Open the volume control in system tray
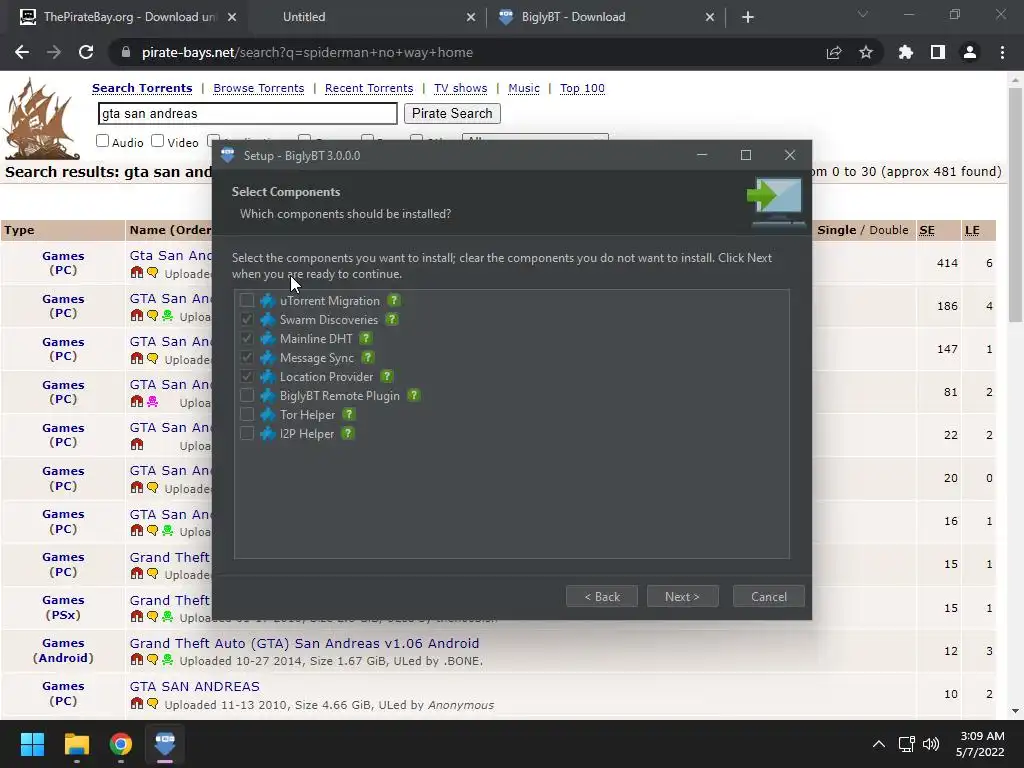The width and height of the screenshot is (1024, 768). pos(931,744)
